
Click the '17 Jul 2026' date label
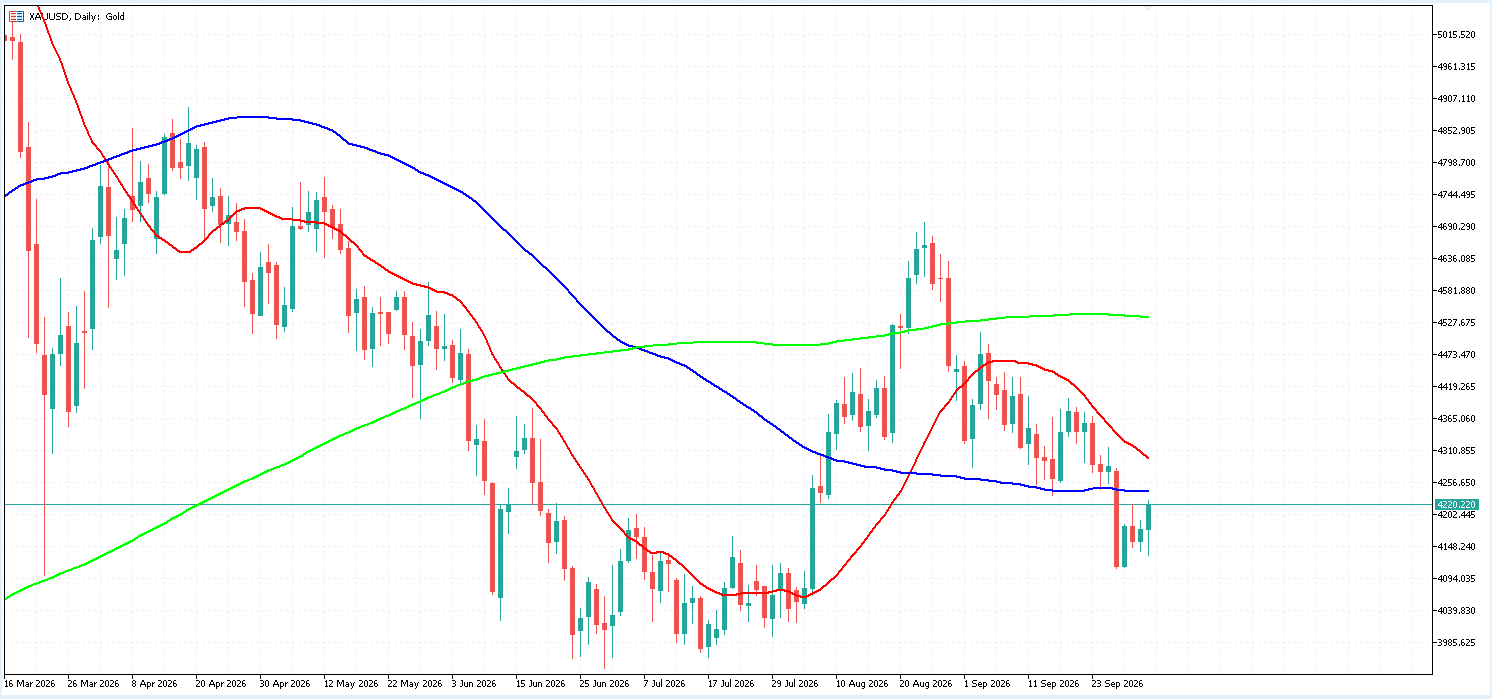(x=731, y=684)
